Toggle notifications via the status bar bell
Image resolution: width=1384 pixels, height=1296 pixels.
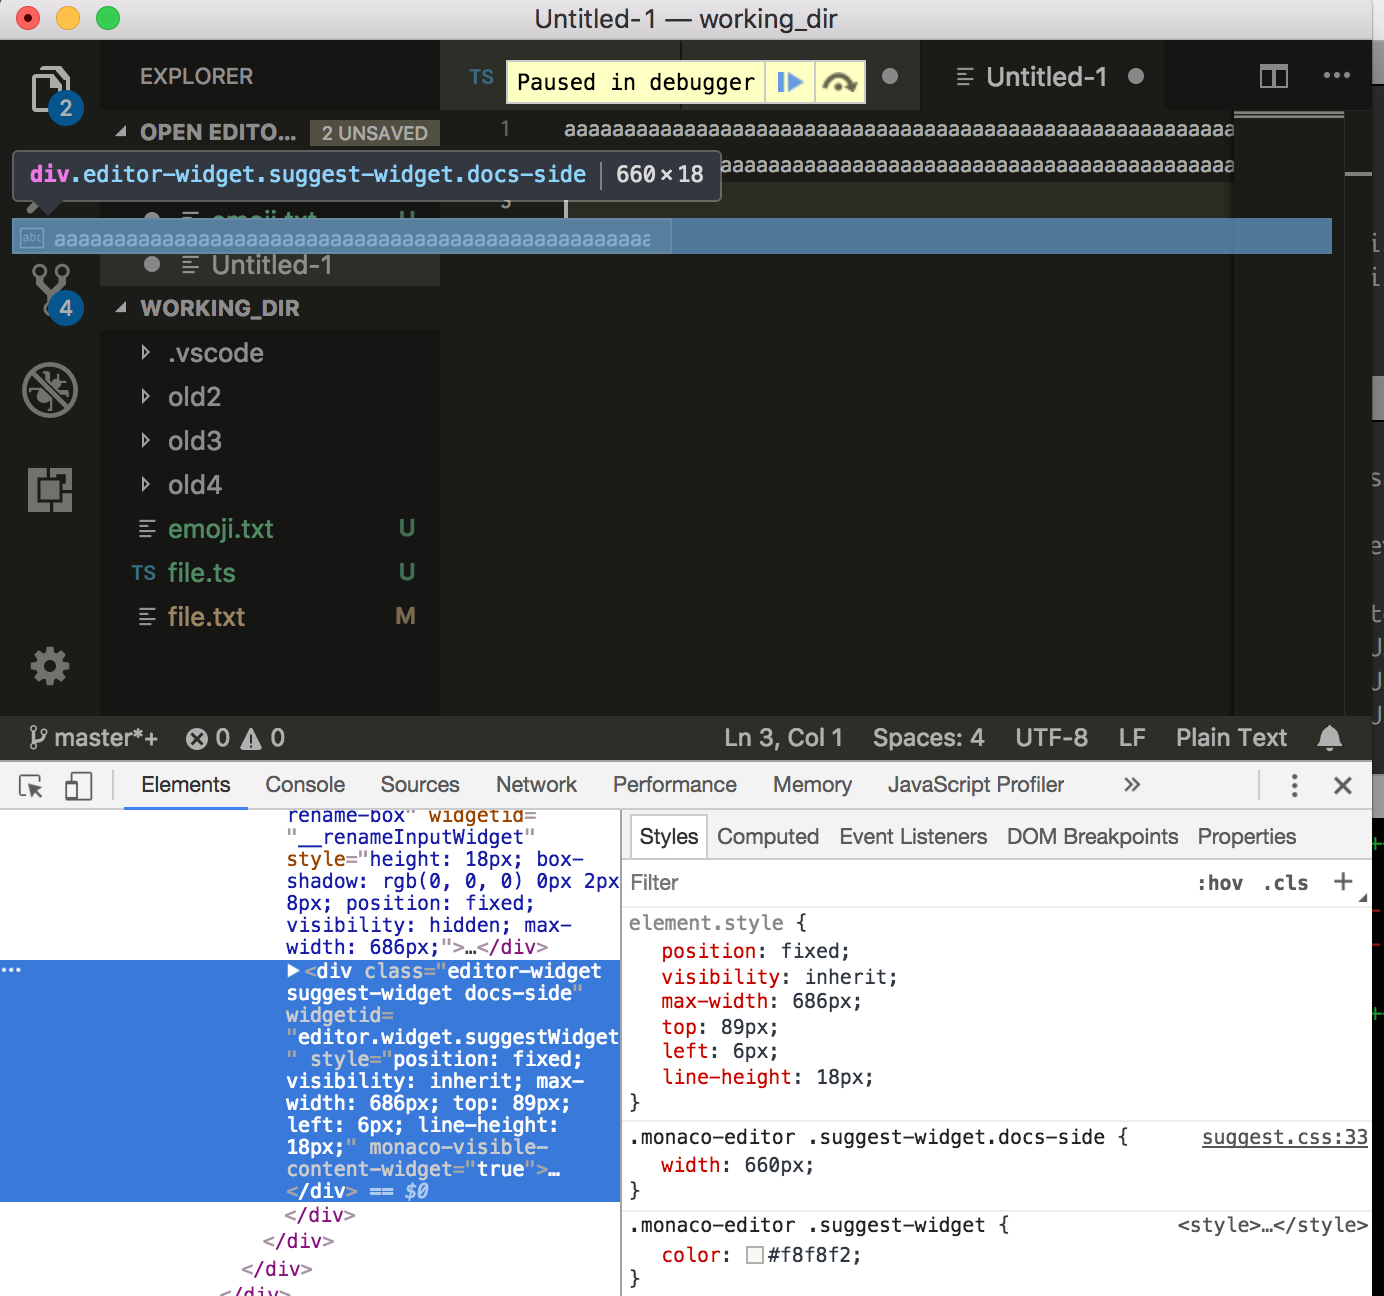[x=1330, y=737]
